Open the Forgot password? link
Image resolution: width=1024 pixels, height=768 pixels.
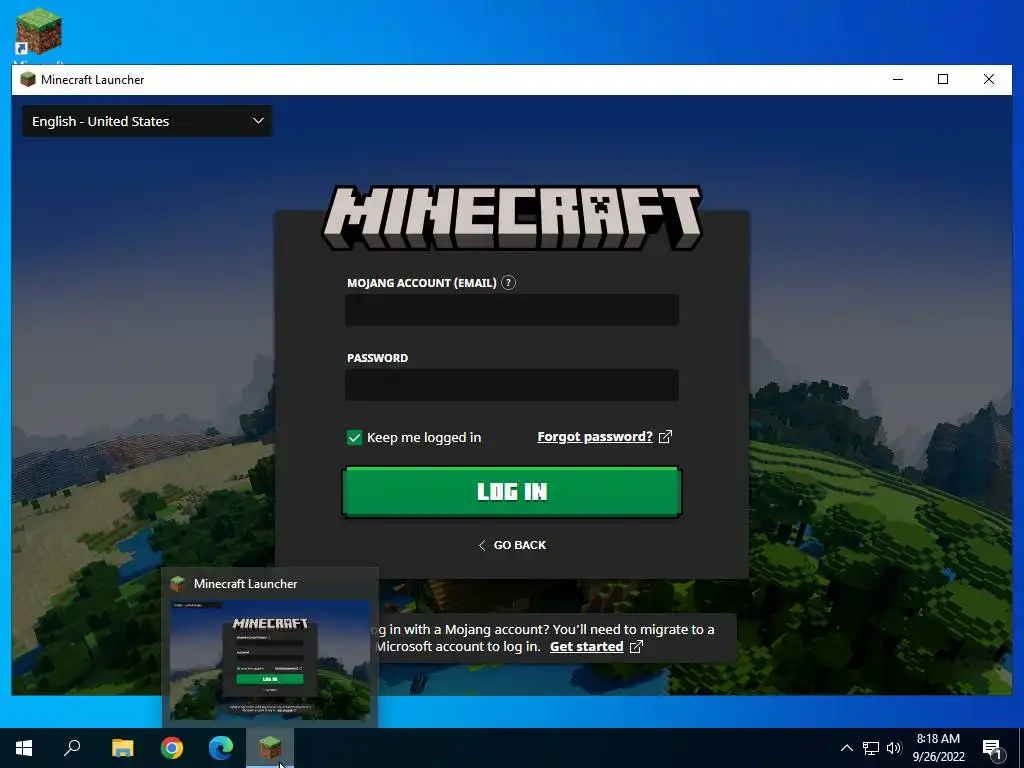click(x=595, y=437)
